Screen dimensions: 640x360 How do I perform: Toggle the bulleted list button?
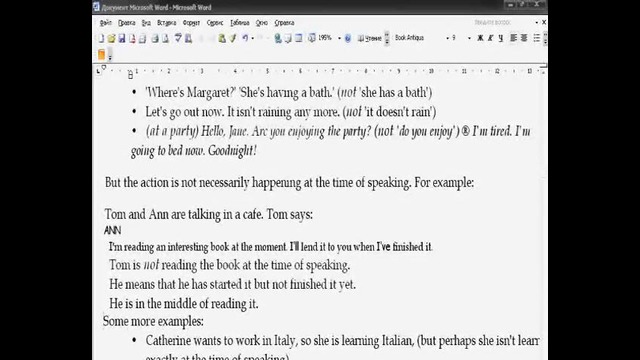point(537,38)
